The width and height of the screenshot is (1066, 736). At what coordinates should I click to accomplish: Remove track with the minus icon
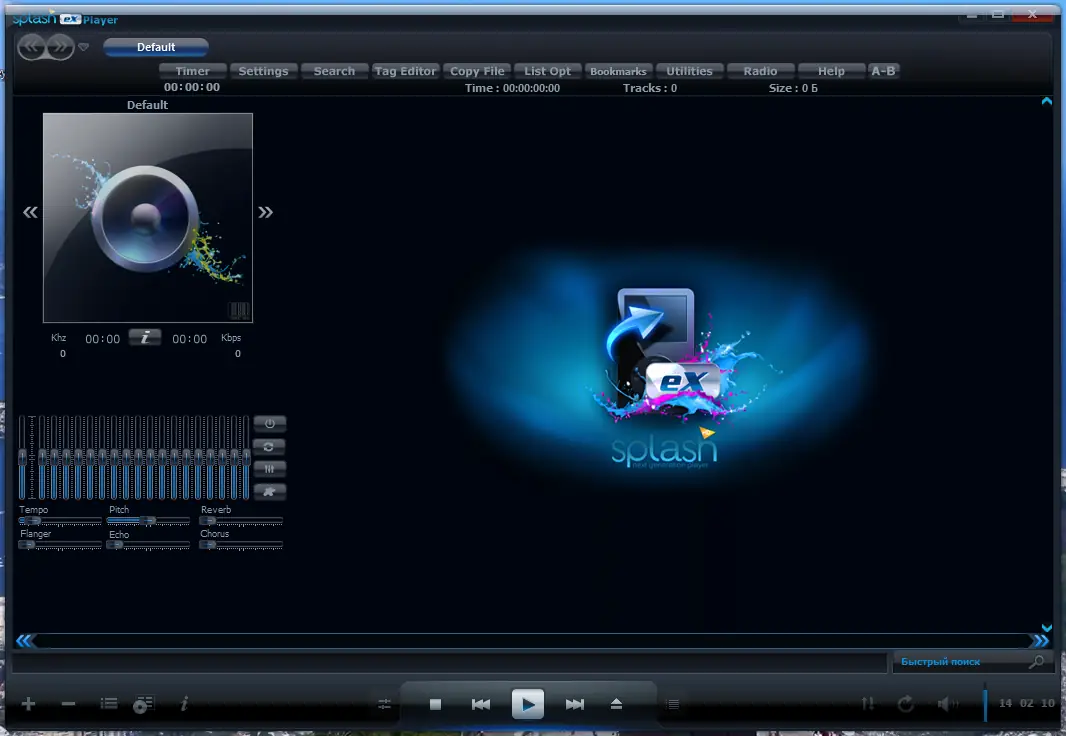pyautogui.click(x=68, y=704)
